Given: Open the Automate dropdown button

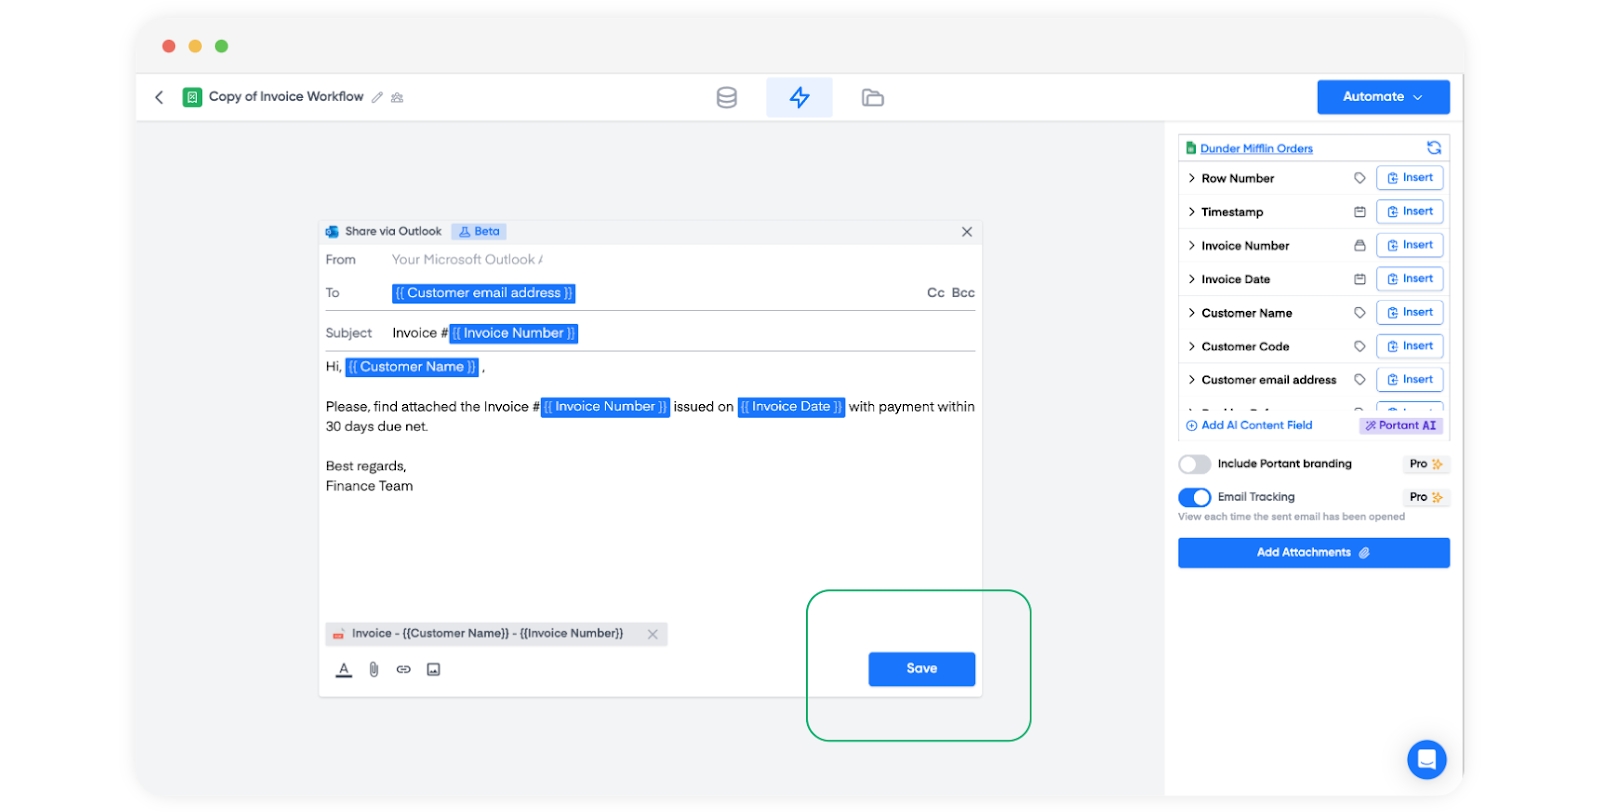Looking at the screenshot, I should (1382, 97).
